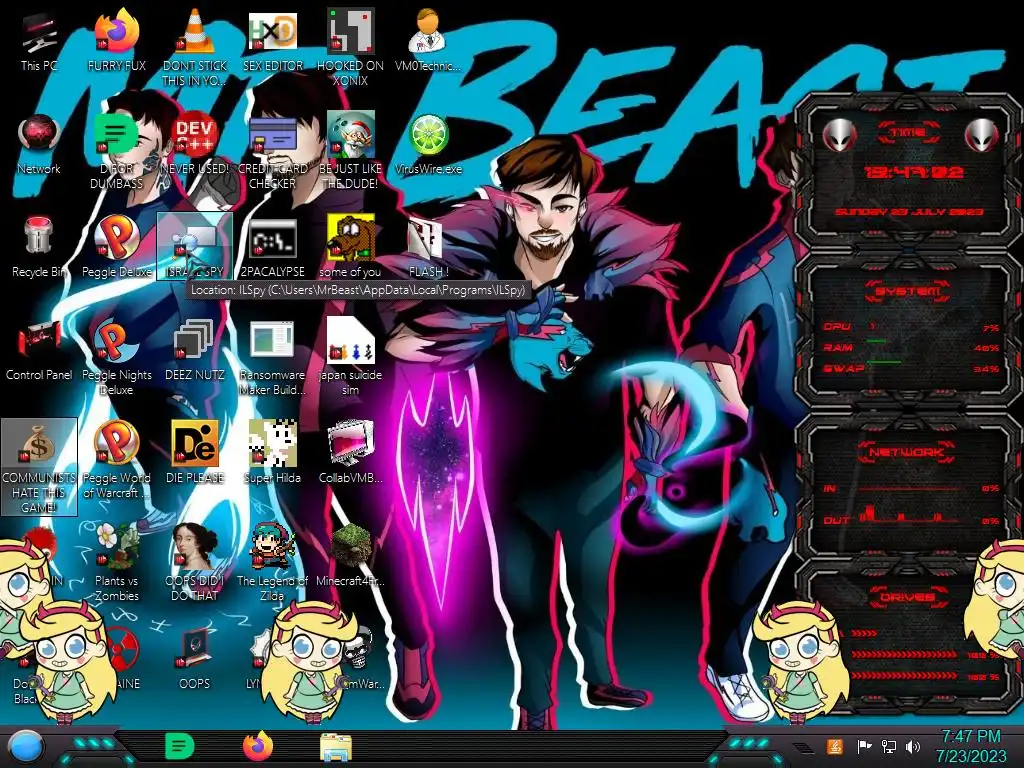
Task: Select the green chat shortcut on desktop
Action: pos(117,135)
